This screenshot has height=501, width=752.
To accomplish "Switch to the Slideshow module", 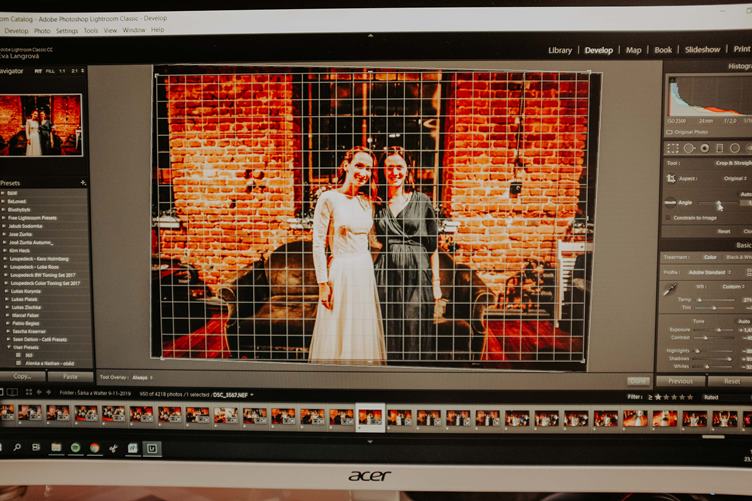I will (x=703, y=49).
